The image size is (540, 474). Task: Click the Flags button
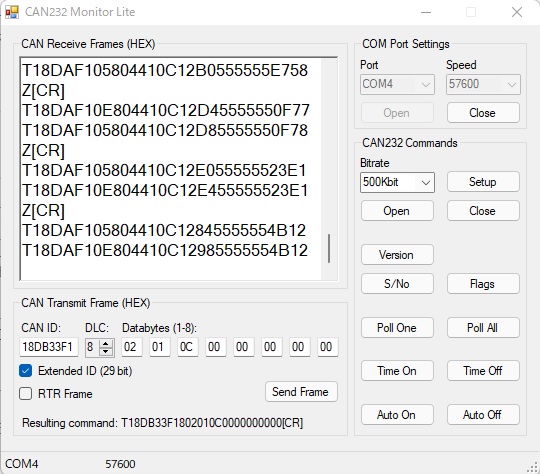point(483,284)
